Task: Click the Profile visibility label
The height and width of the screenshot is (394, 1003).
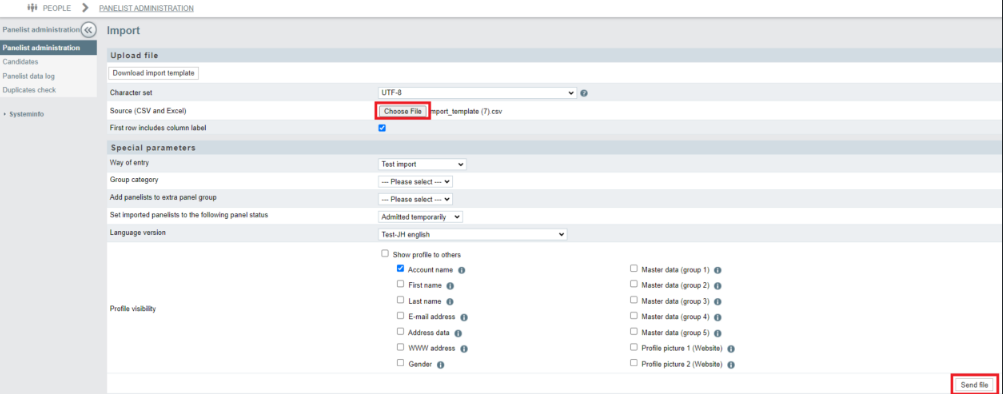Action: tap(133, 309)
